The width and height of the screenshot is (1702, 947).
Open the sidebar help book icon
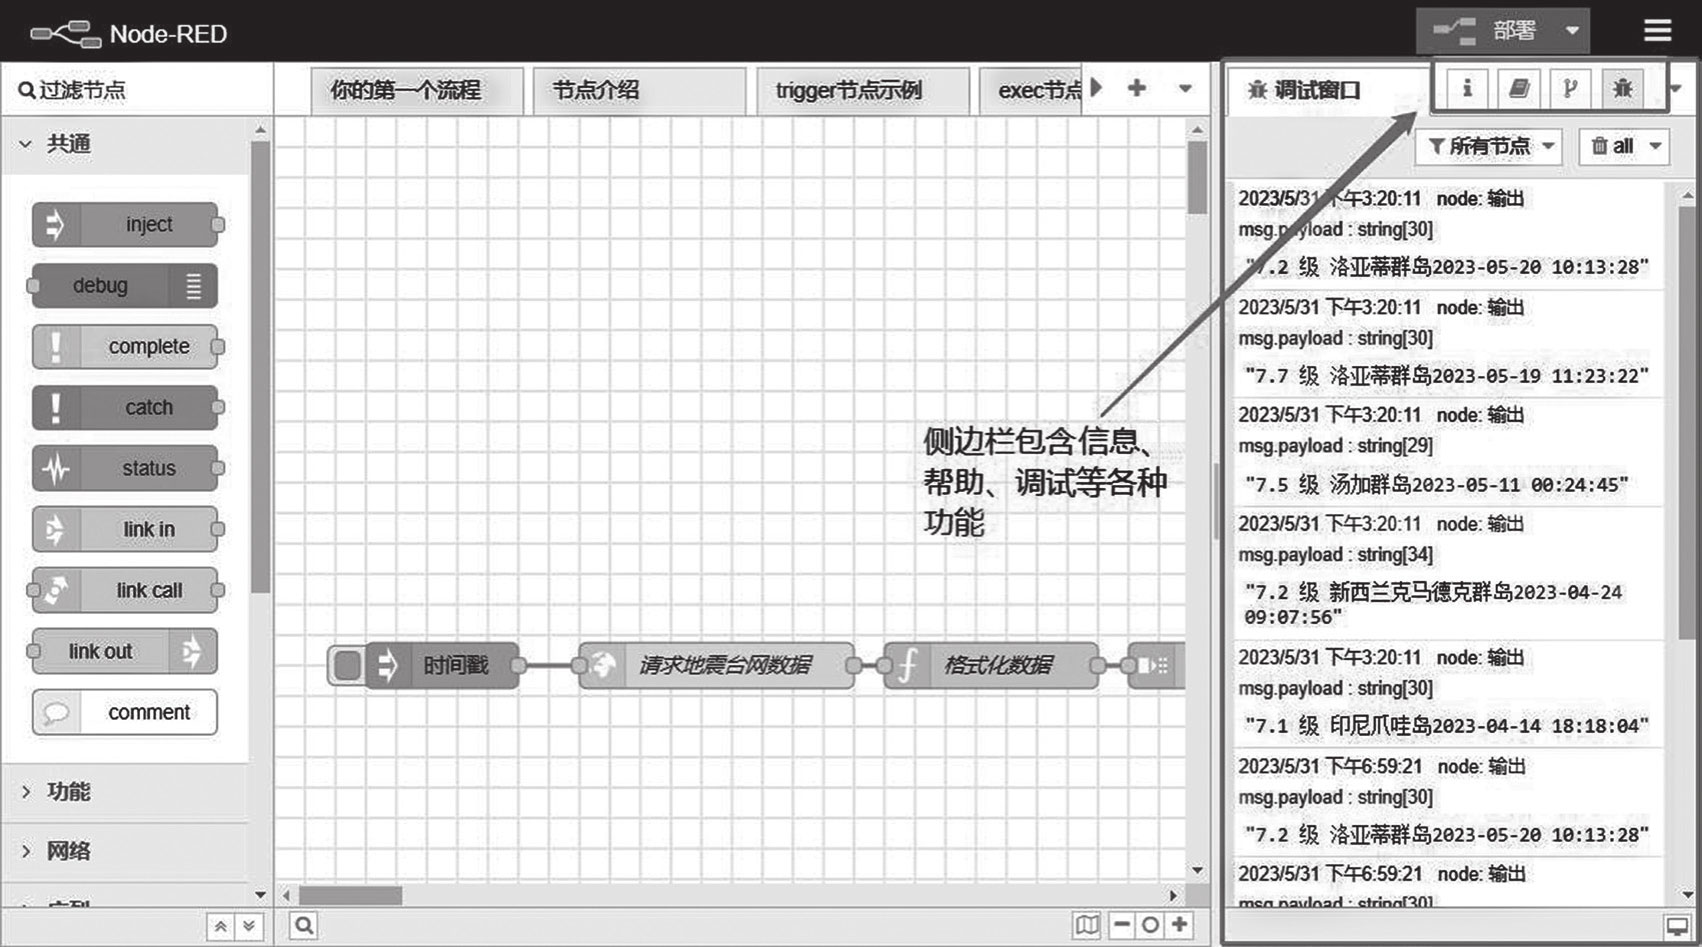point(1519,88)
